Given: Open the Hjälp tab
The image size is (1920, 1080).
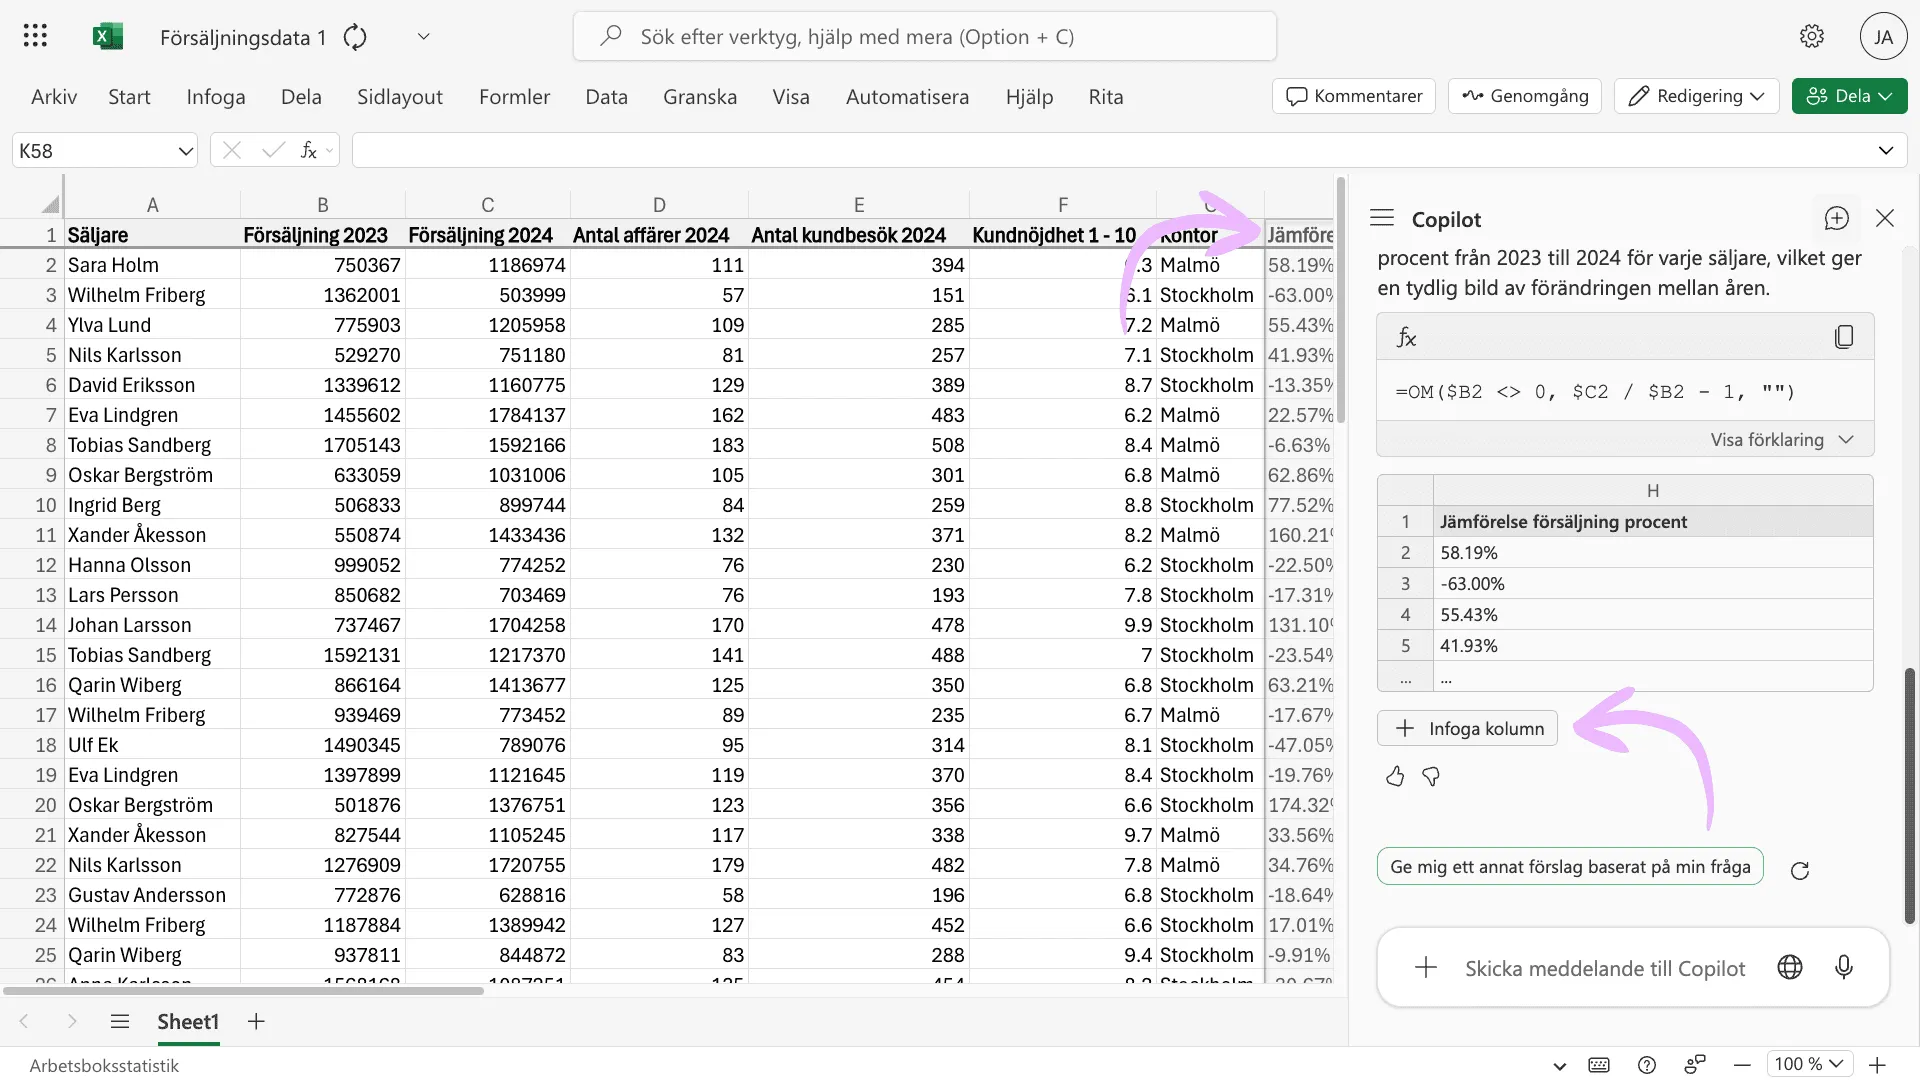Looking at the screenshot, I should coord(1029,96).
